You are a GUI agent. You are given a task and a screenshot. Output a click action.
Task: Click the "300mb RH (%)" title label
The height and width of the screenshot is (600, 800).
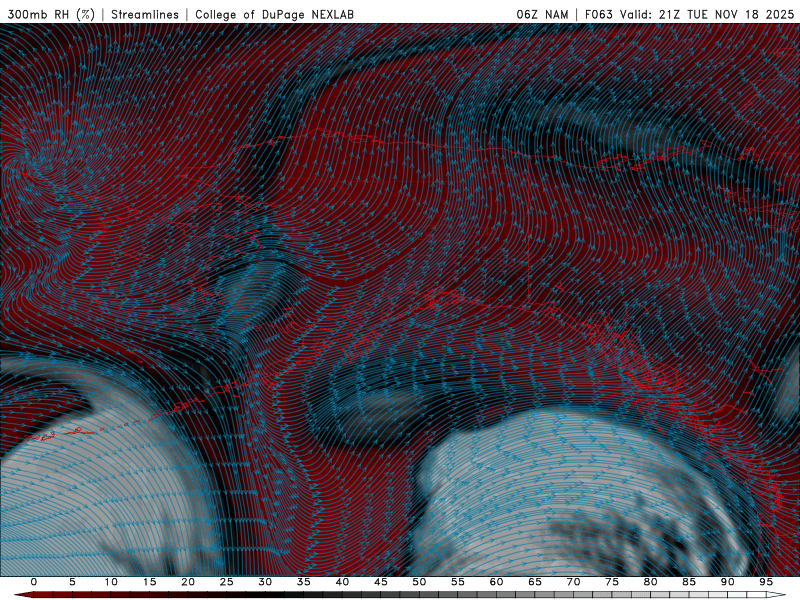point(51,14)
